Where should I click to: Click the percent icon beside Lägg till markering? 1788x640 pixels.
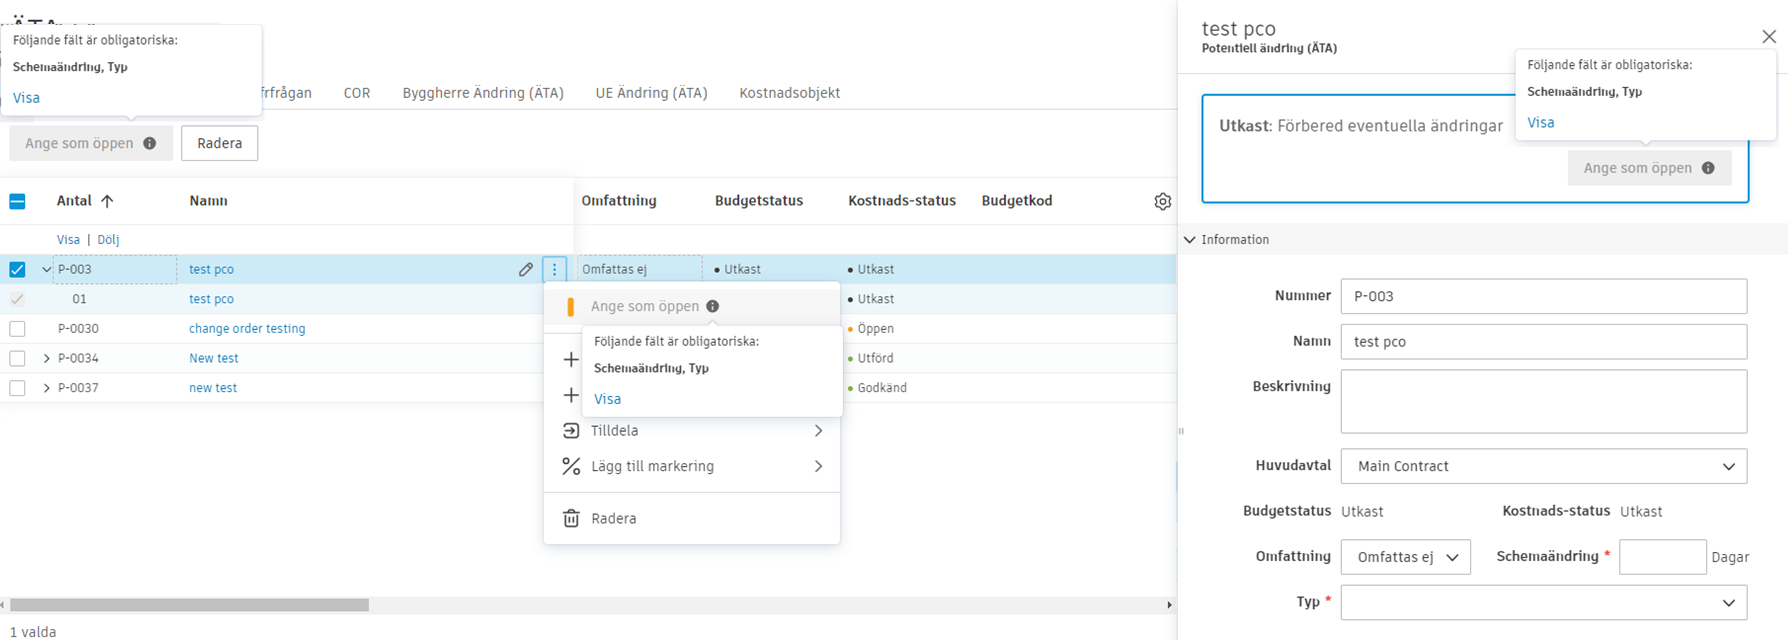[571, 466]
